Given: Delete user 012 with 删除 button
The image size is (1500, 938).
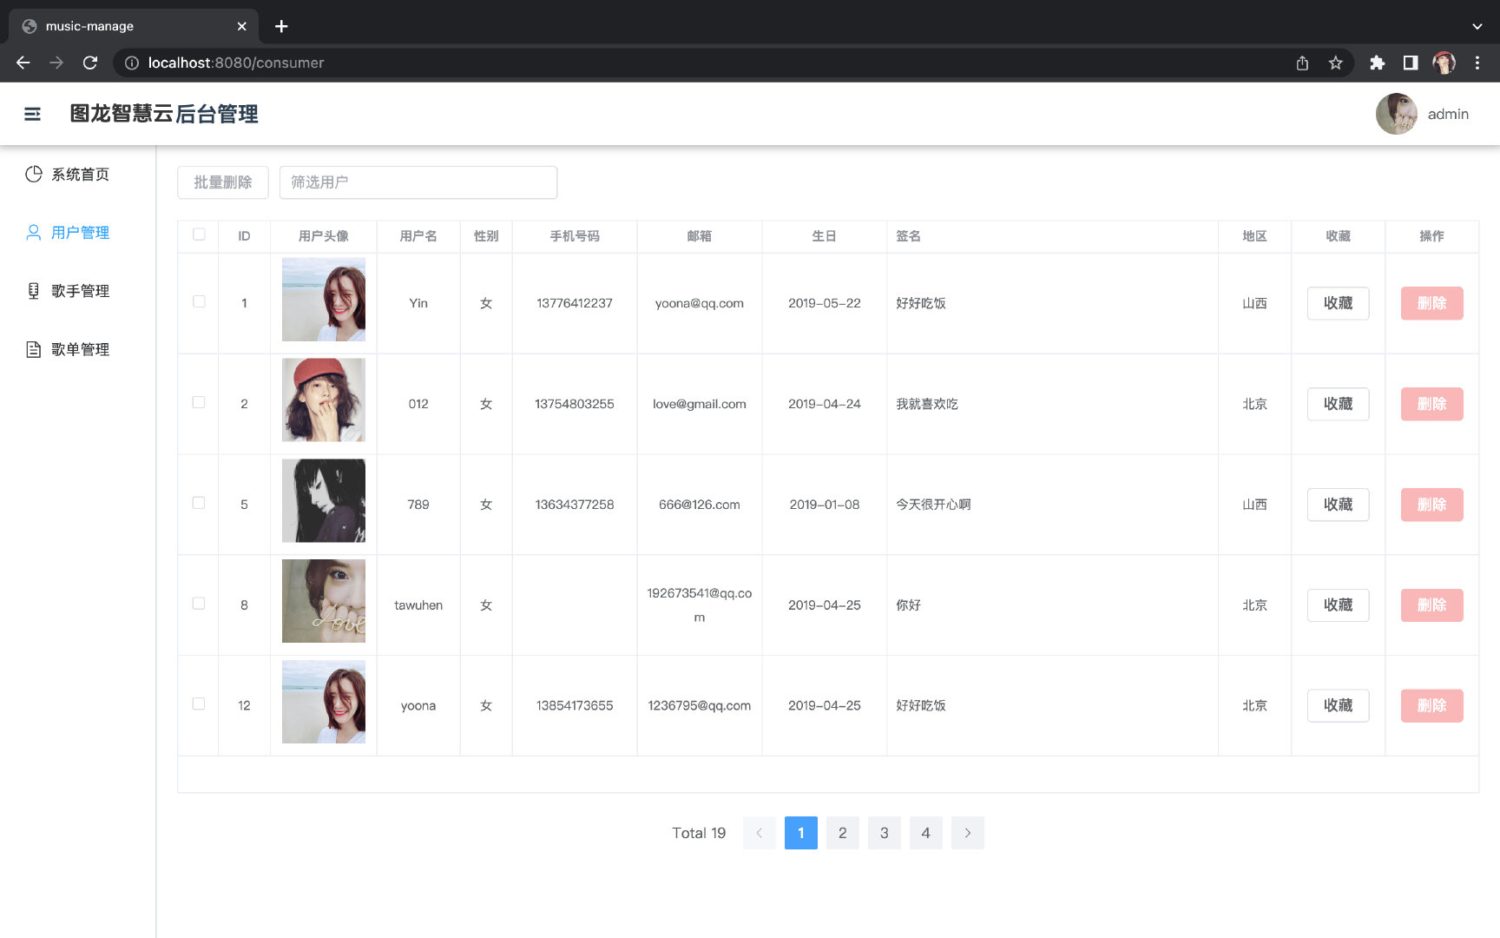Looking at the screenshot, I should [1432, 404].
